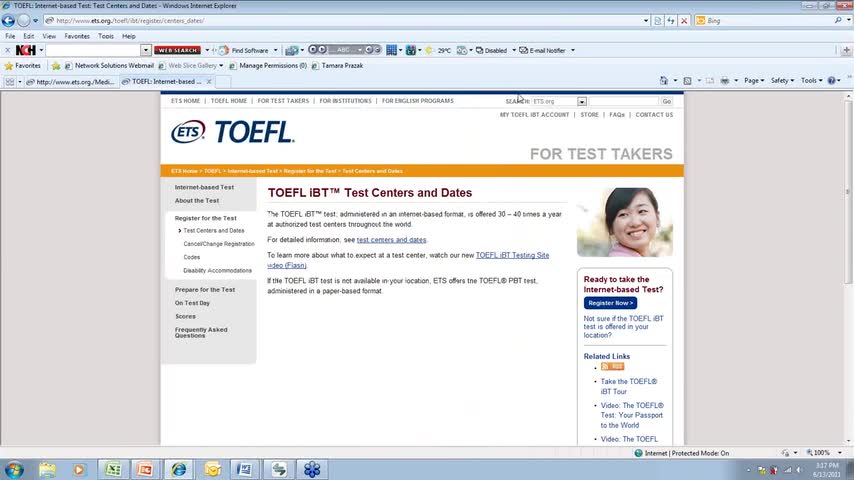Click the Feeds icon in command bar

coord(687,81)
